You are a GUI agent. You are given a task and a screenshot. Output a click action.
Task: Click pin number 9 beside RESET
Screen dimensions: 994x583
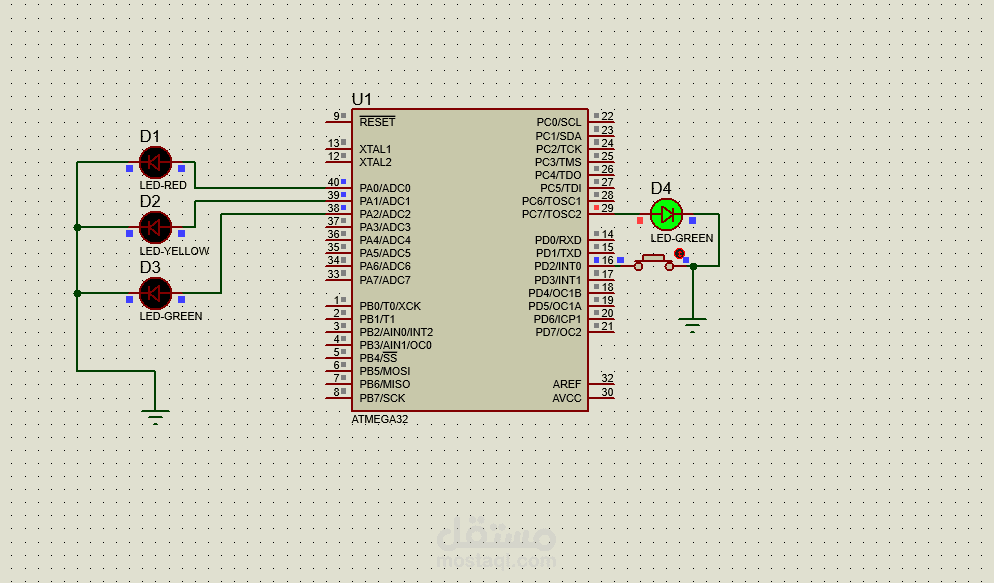337,116
